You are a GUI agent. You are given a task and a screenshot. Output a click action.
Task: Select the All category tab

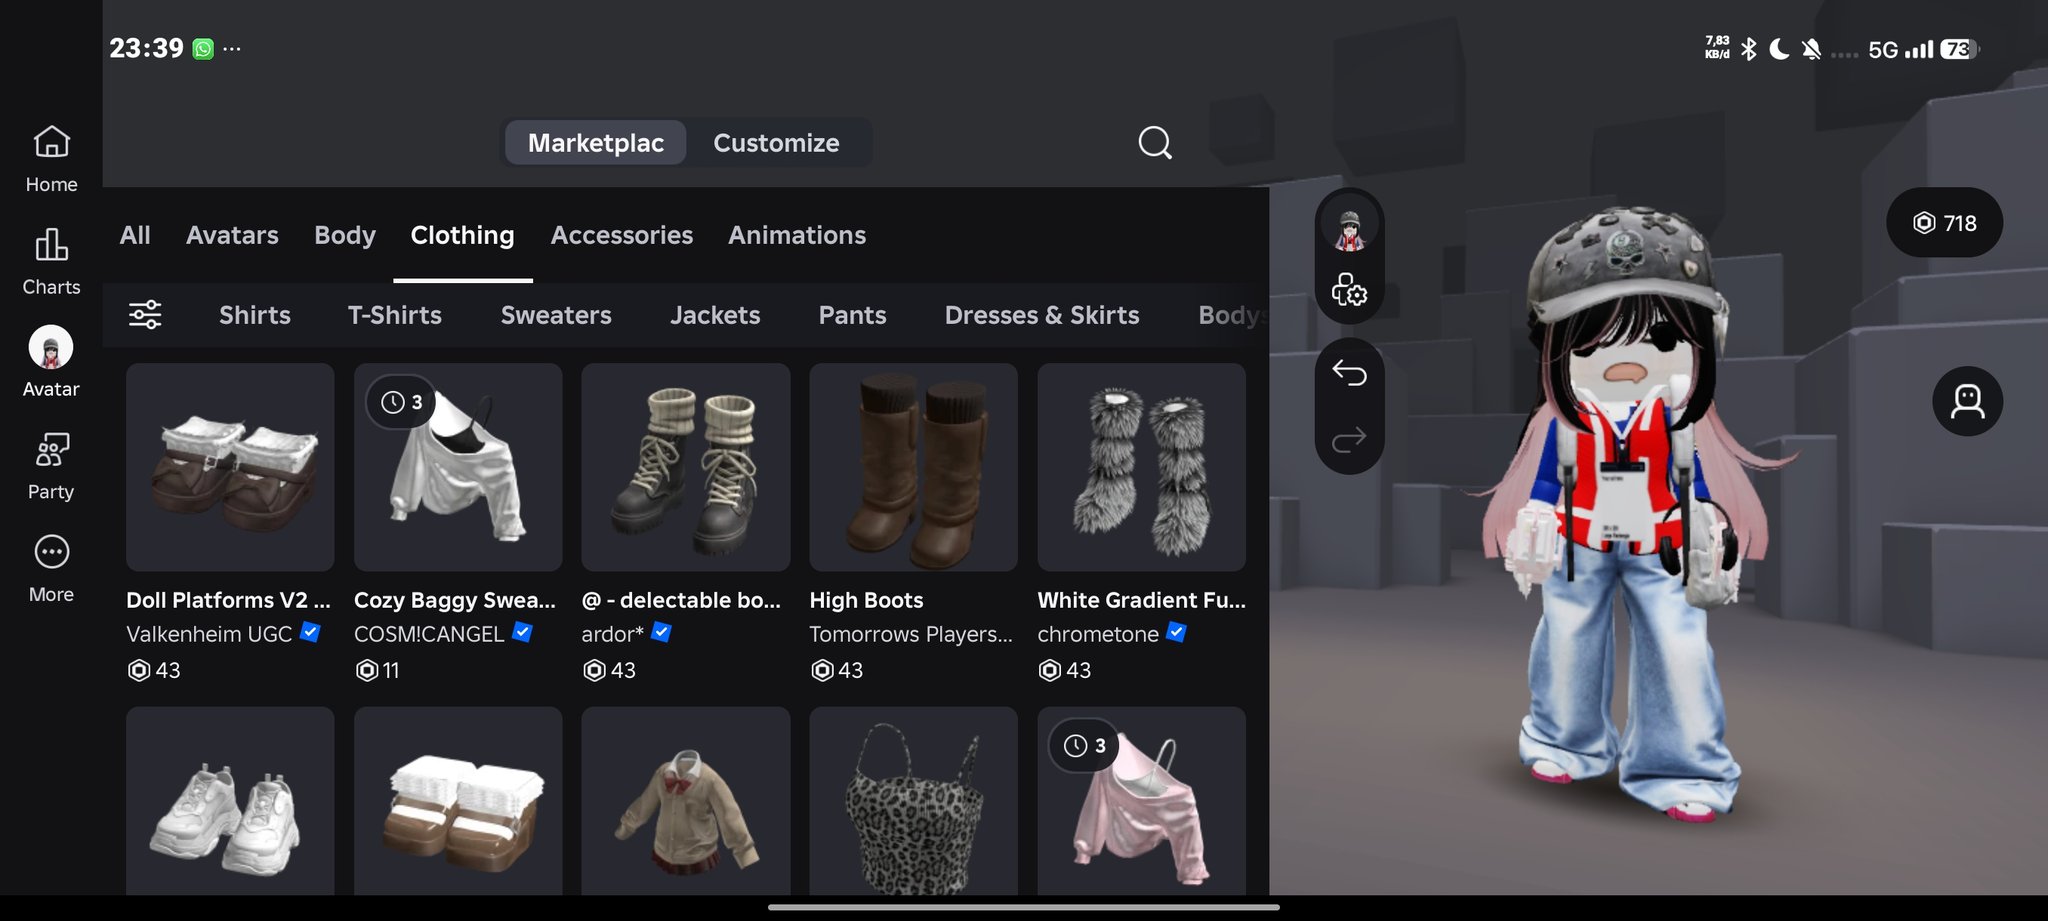(x=135, y=235)
